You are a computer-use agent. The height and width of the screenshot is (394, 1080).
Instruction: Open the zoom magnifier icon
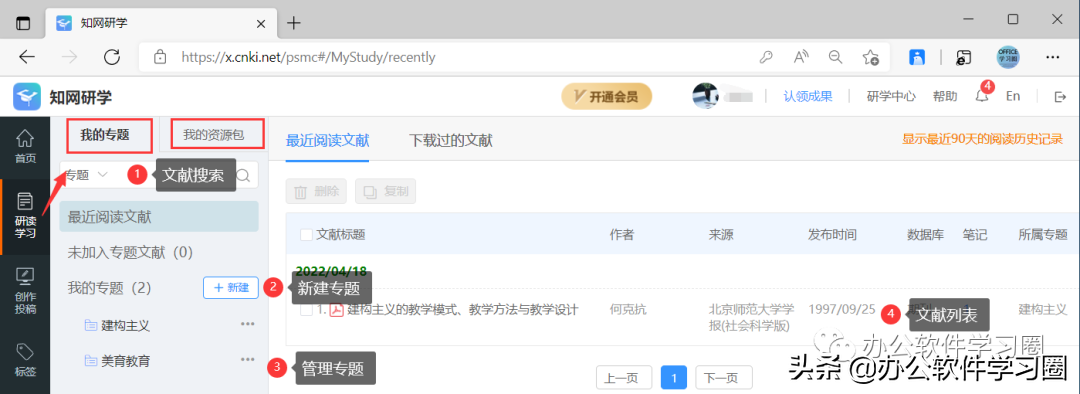[x=835, y=57]
